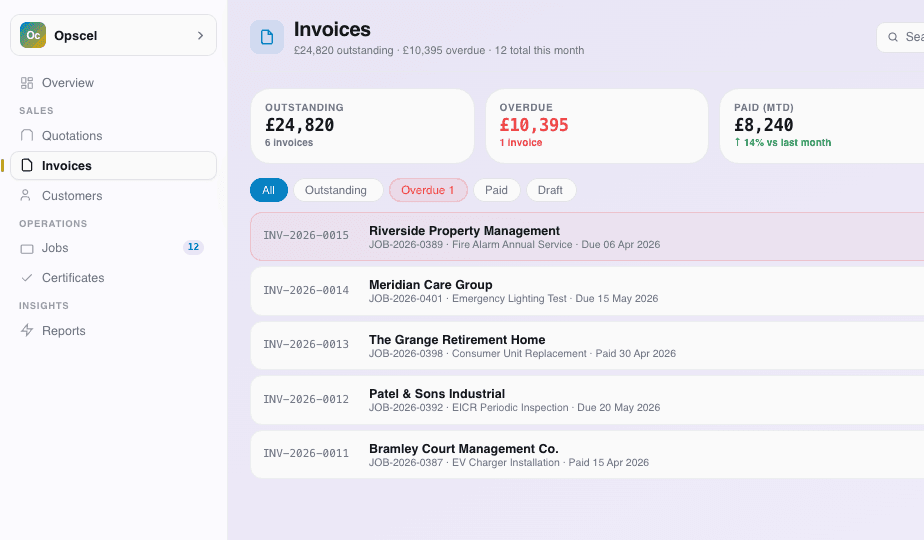Click the Certificates checkmark icon
This screenshot has height=540, width=924.
click(x=27, y=278)
